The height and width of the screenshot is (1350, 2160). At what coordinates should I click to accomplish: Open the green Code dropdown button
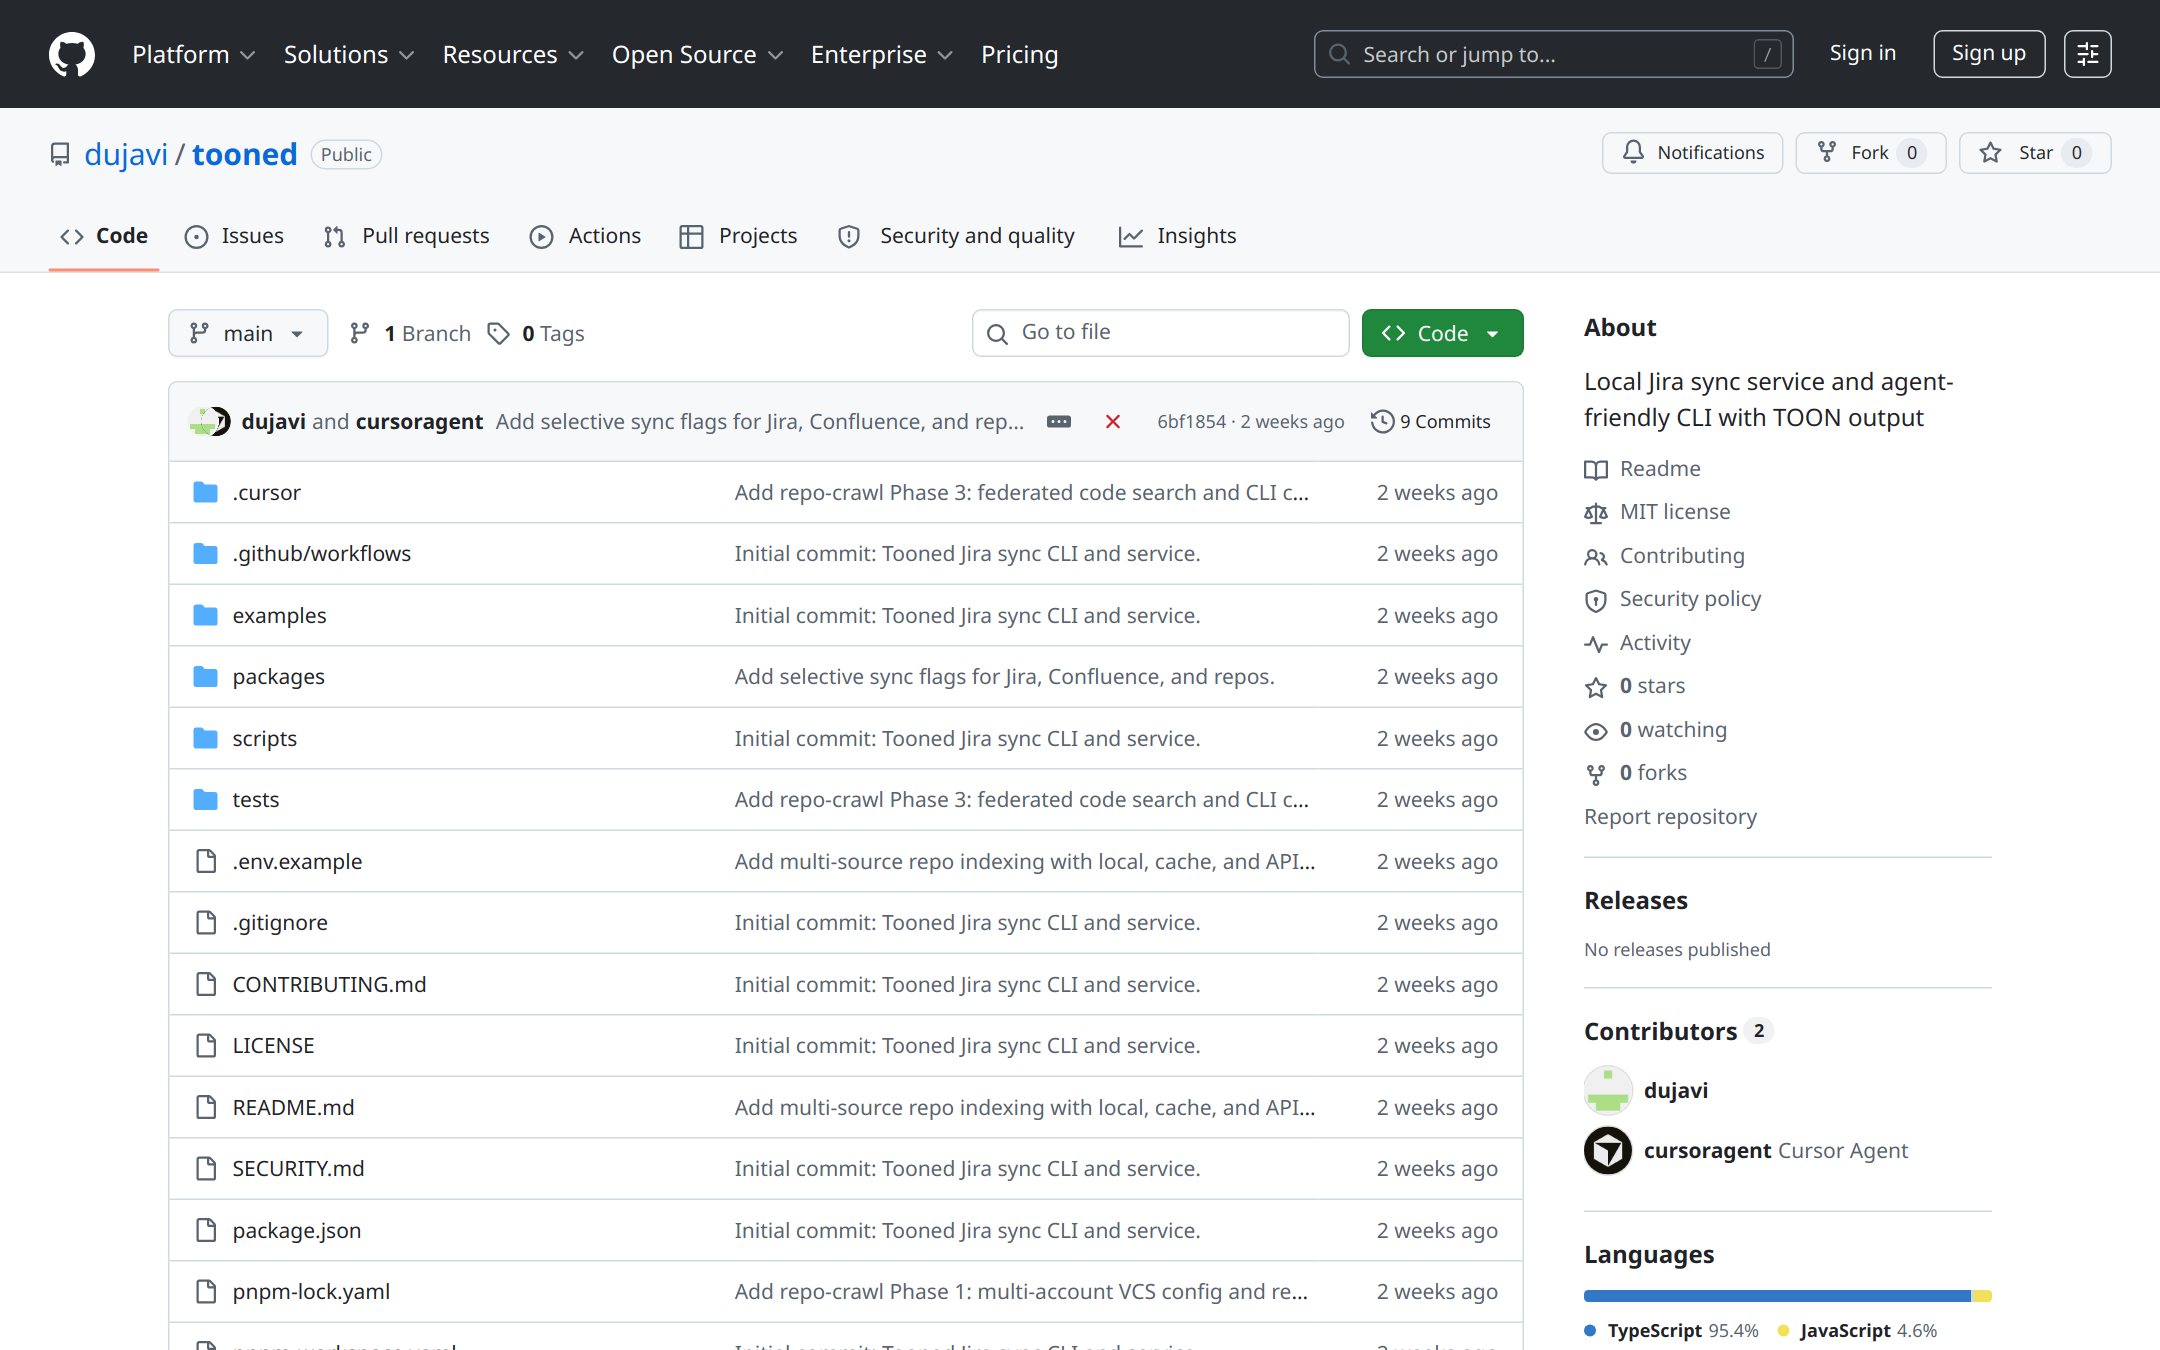point(1442,333)
